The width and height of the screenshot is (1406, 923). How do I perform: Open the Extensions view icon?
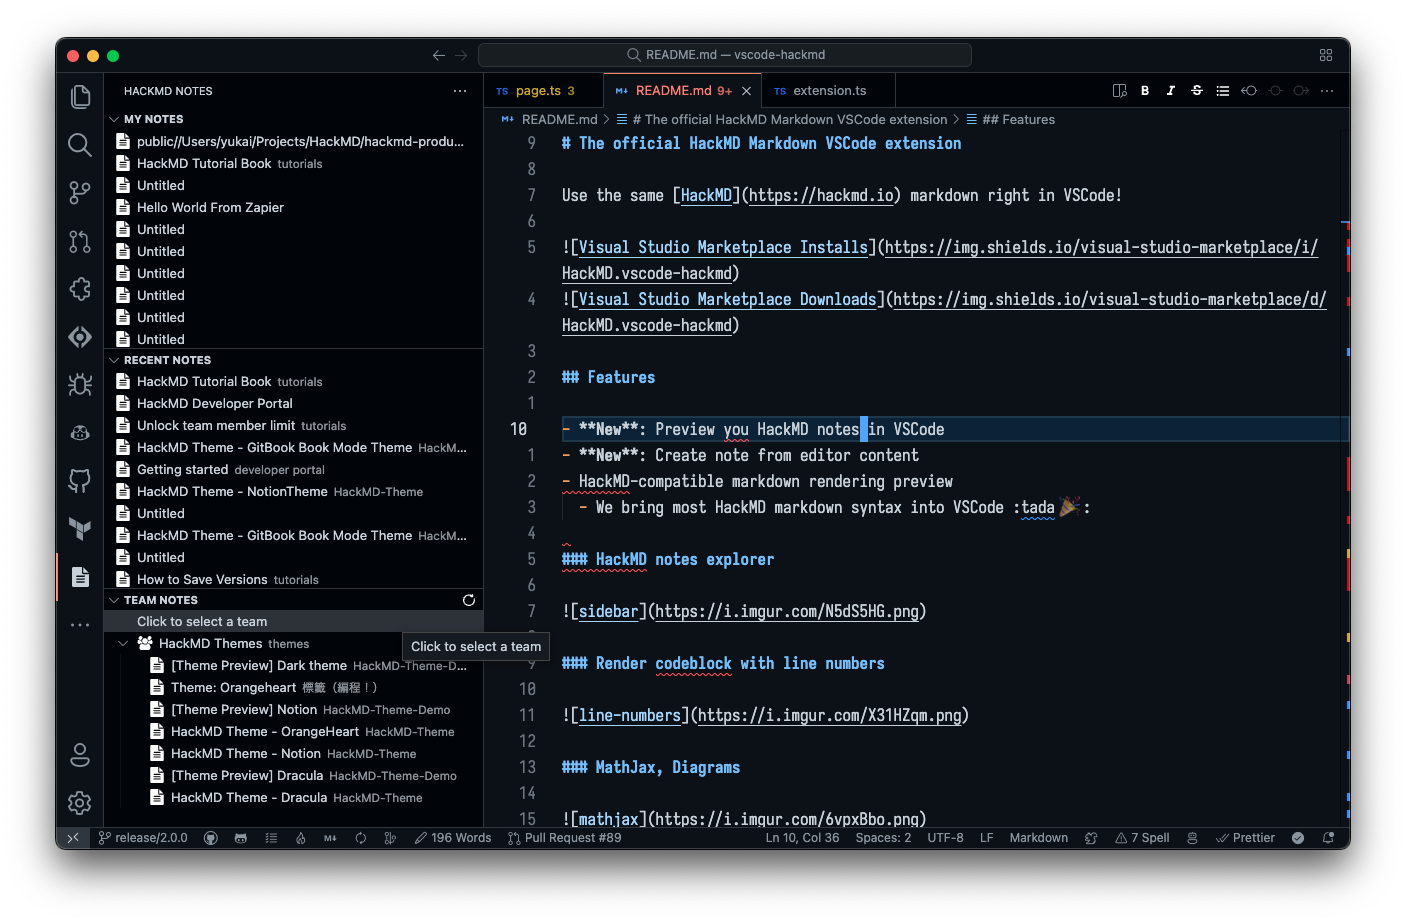coord(80,289)
